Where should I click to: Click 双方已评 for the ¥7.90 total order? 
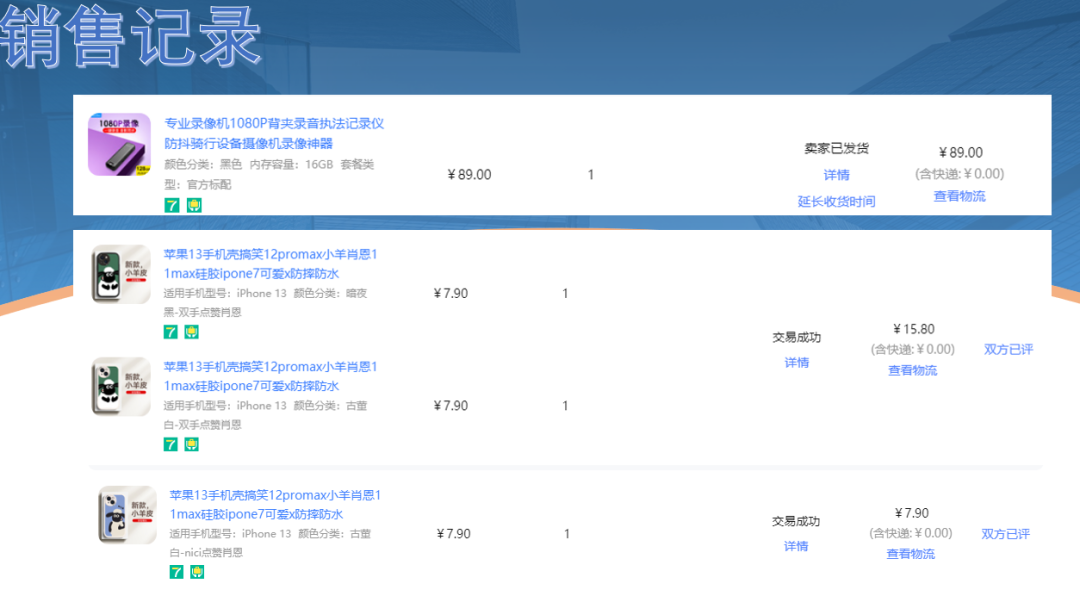(x=1006, y=534)
